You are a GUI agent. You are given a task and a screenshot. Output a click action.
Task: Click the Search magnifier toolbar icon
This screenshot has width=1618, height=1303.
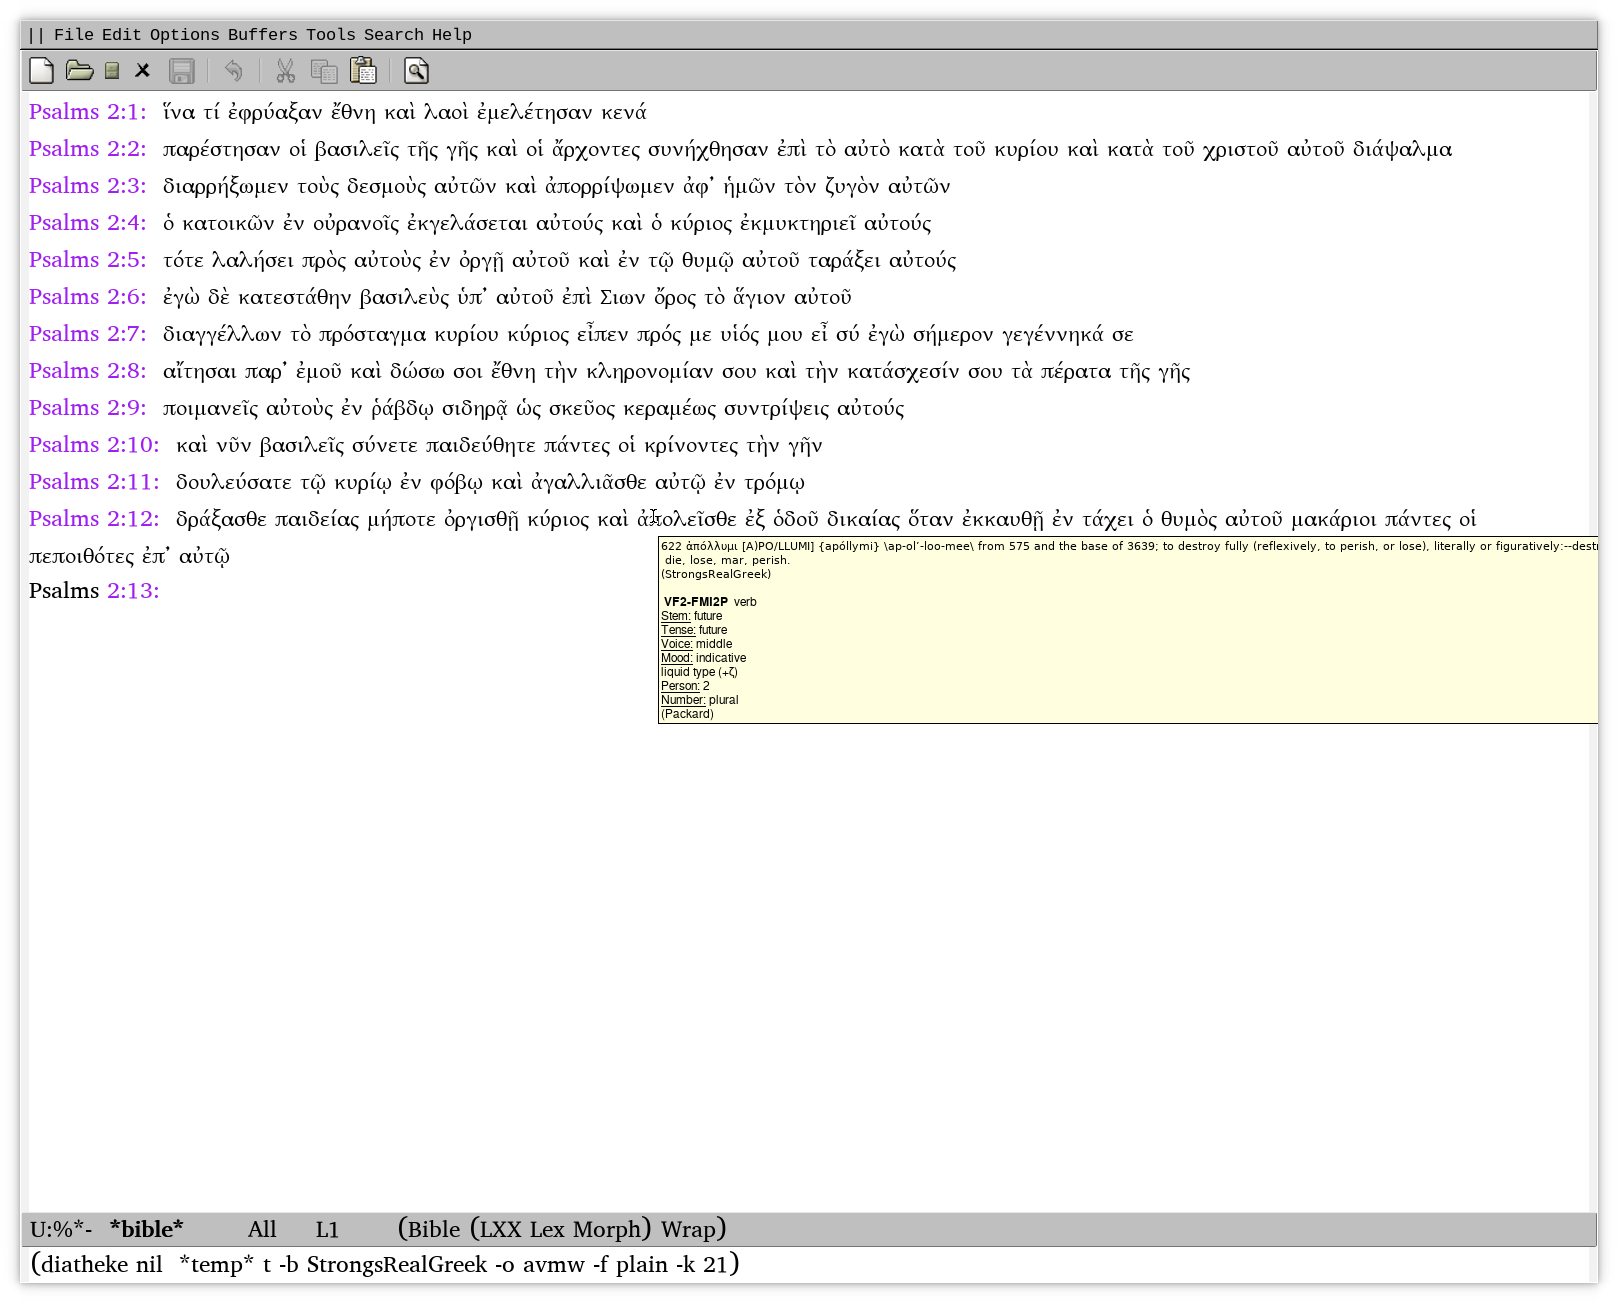pos(416,71)
